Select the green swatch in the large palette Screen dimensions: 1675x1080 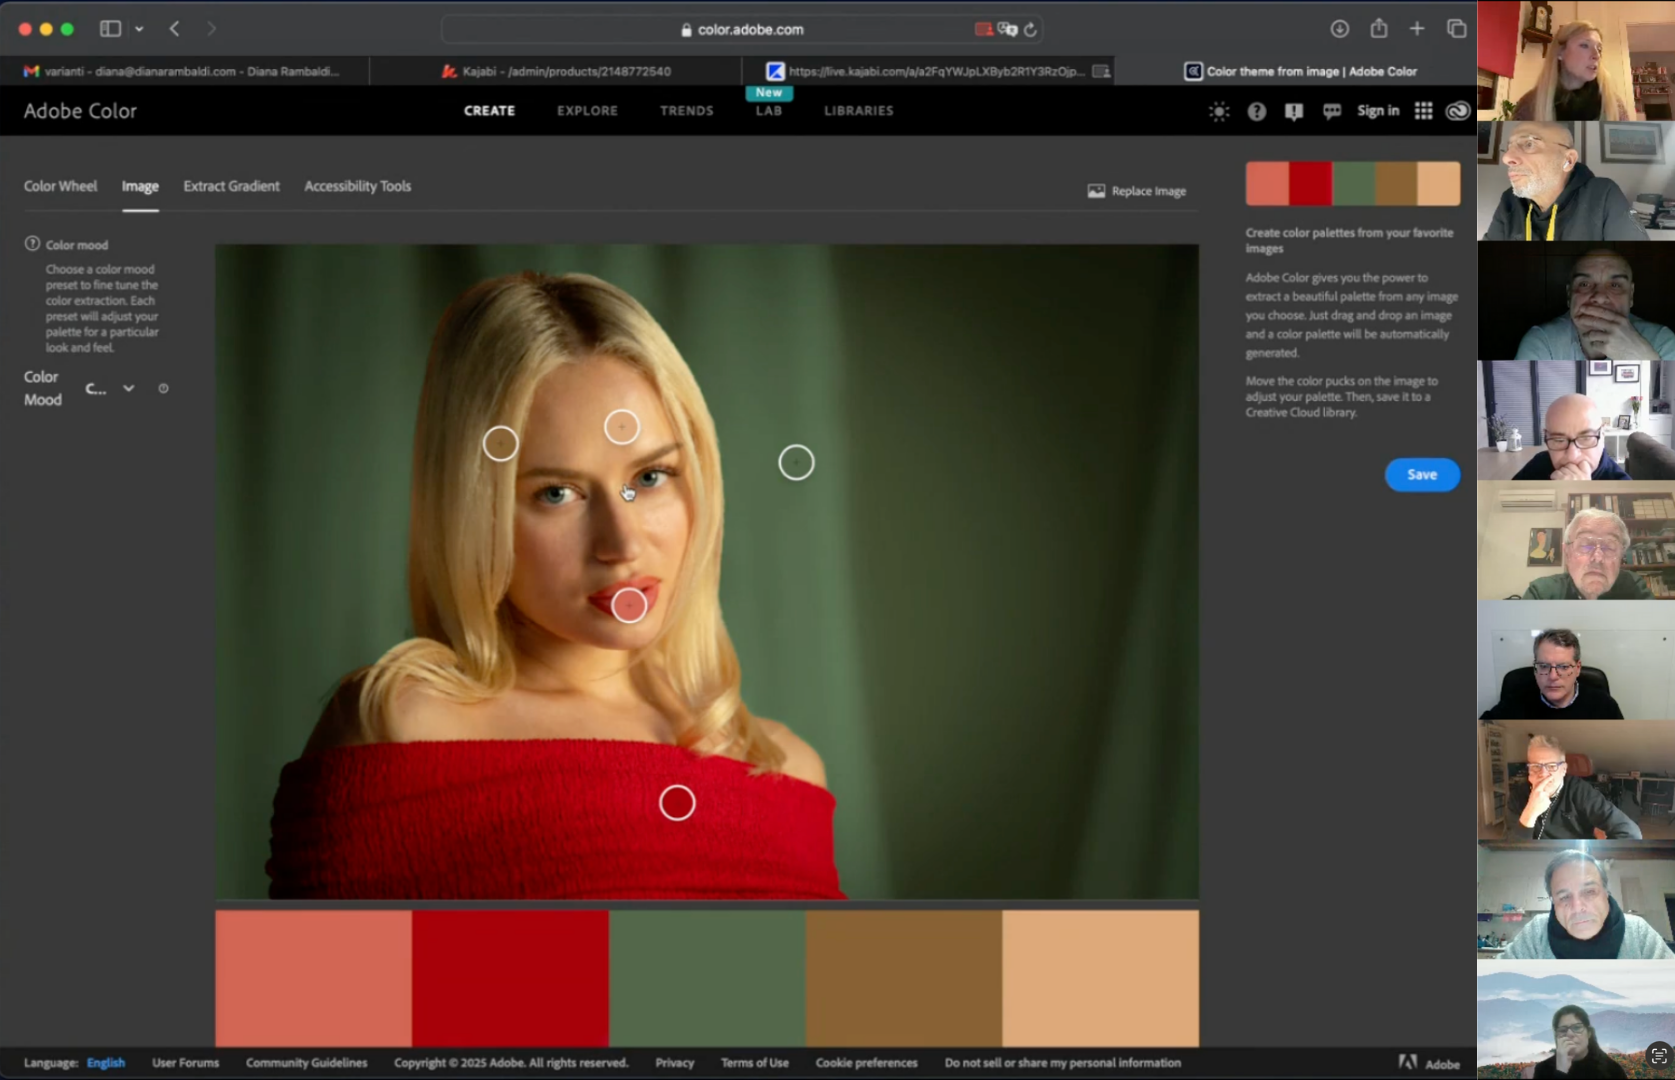[707, 978]
